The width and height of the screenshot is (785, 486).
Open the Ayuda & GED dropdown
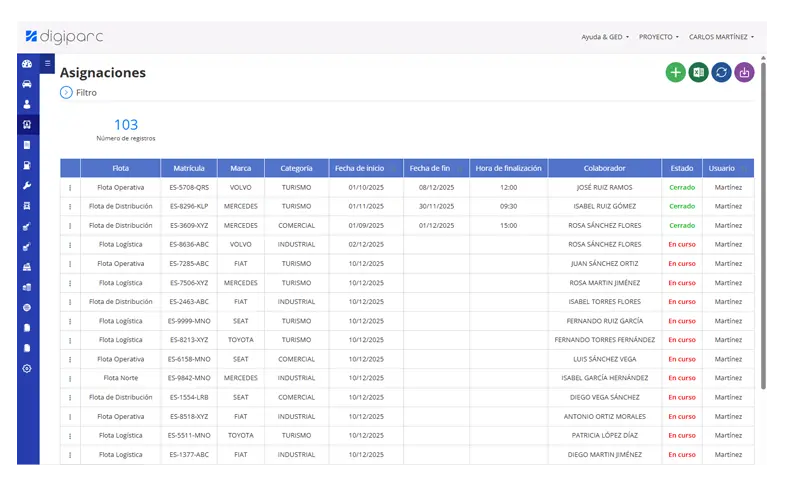605,37
